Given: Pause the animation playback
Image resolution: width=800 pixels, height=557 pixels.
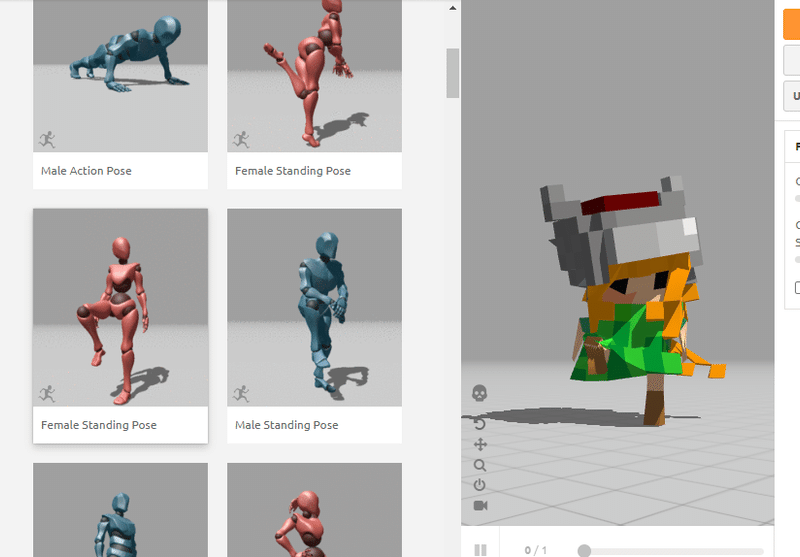Looking at the screenshot, I should pos(481,550).
